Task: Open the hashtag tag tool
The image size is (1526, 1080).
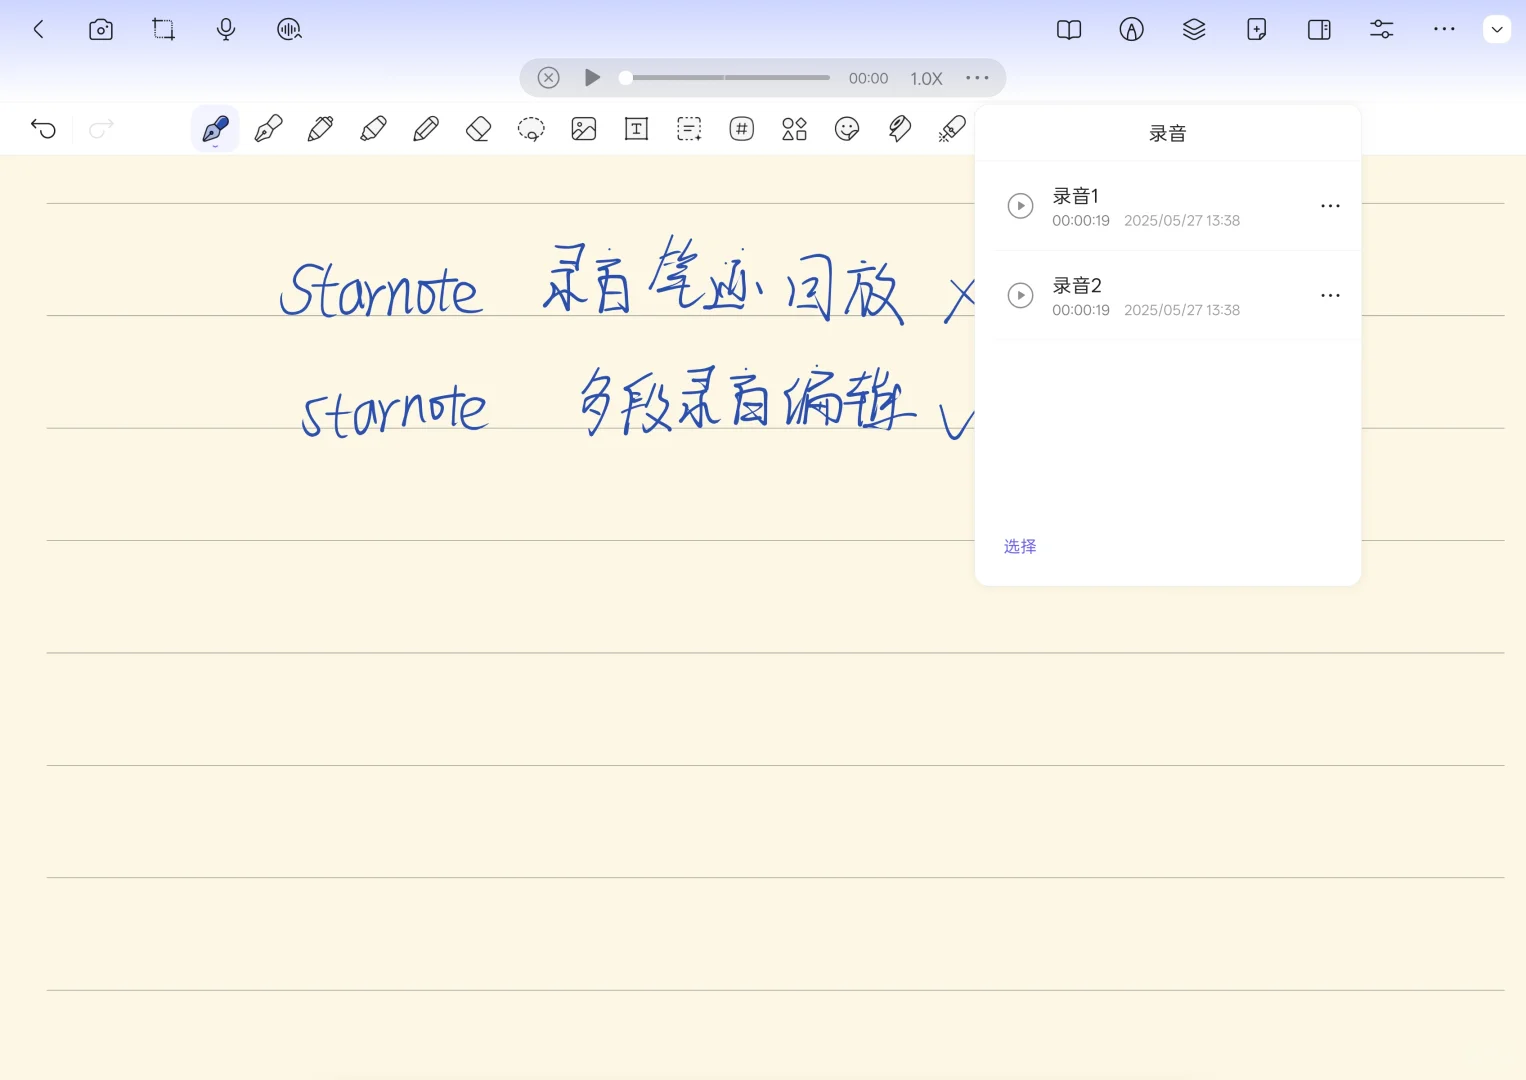Action: (742, 129)
